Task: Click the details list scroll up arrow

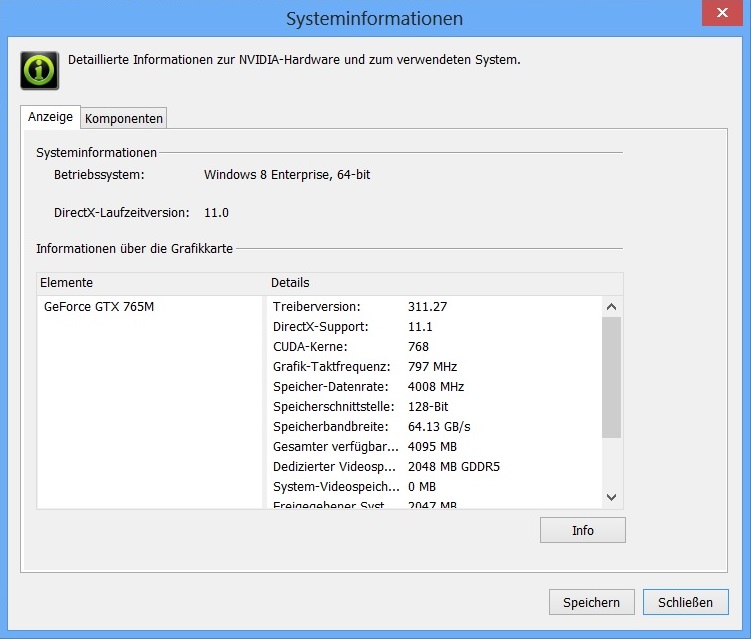Action: pyautogui.click(x=611, y=307)
